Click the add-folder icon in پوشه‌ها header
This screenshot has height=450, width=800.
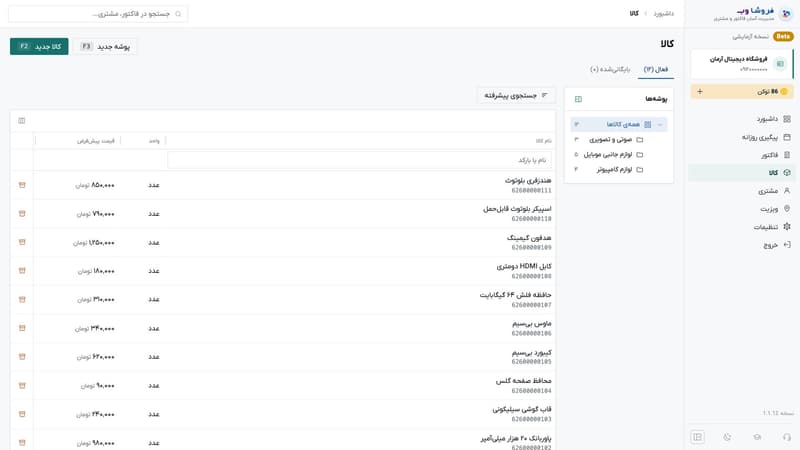click(578, 99)
